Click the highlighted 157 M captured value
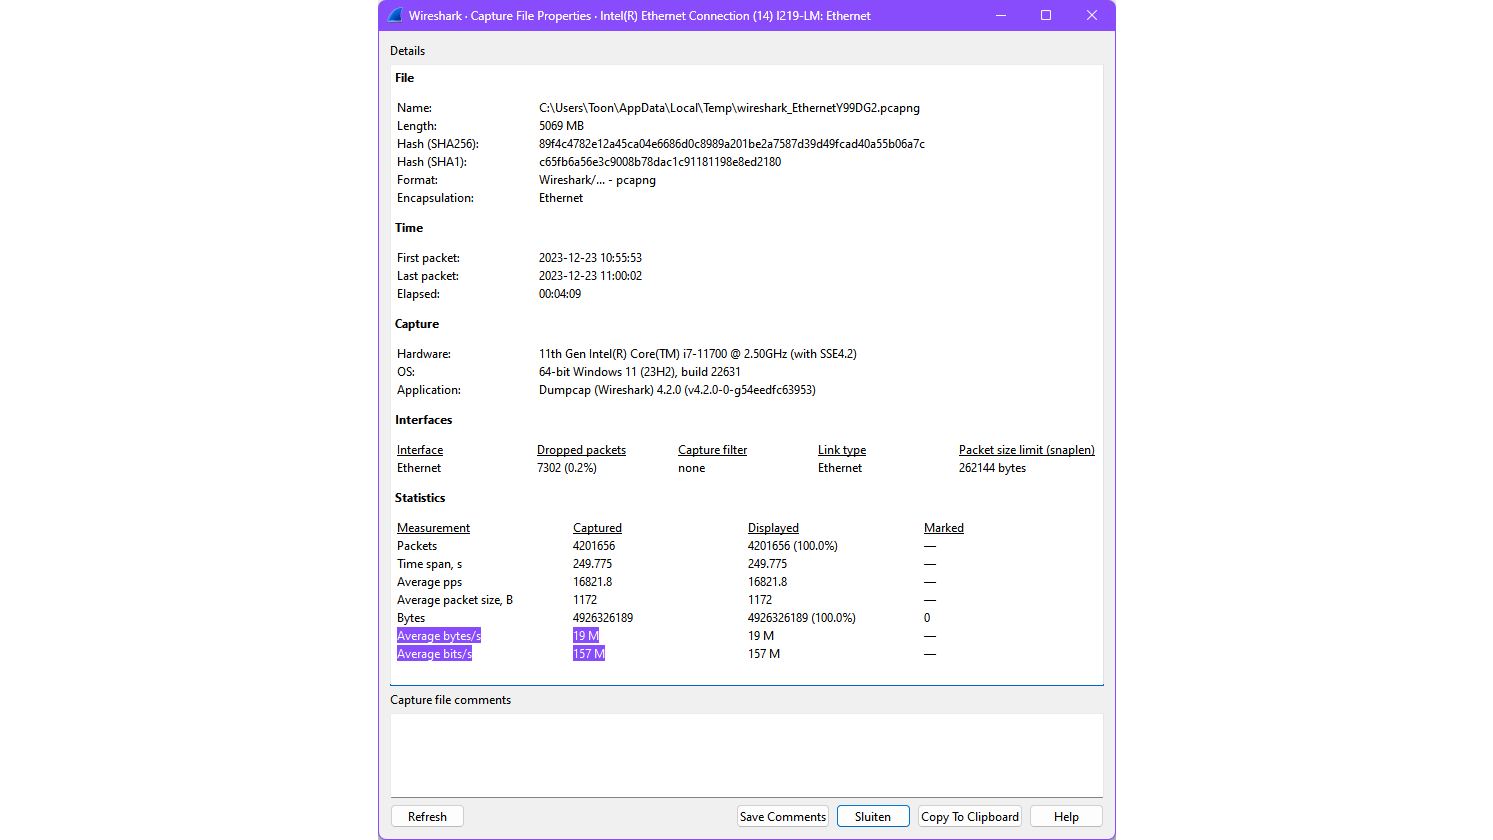Image resolution: width=1493 pixels, height=840 pixels. 589,654
